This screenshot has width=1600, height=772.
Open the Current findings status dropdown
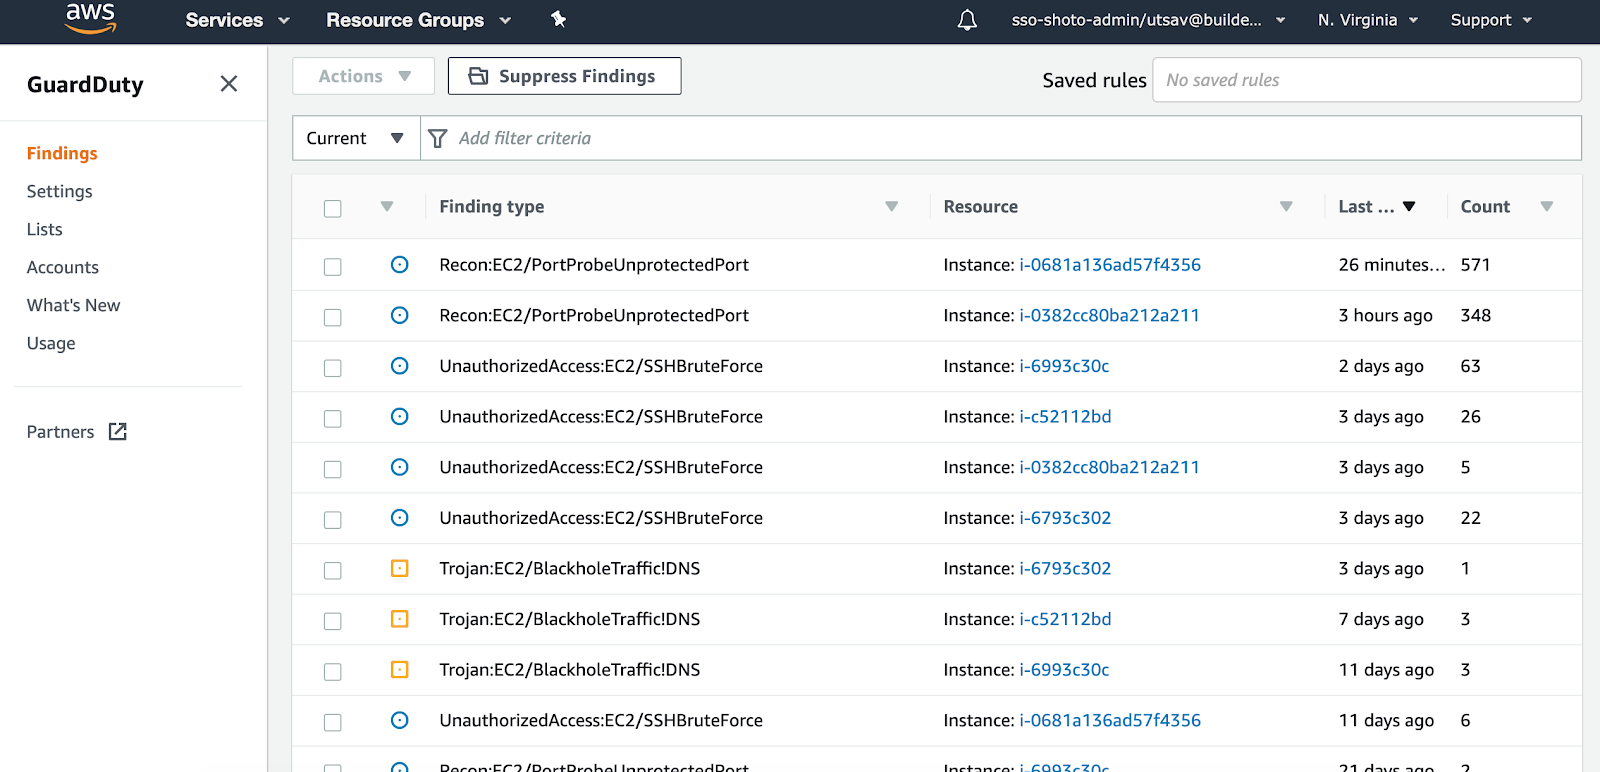[356, 138]
